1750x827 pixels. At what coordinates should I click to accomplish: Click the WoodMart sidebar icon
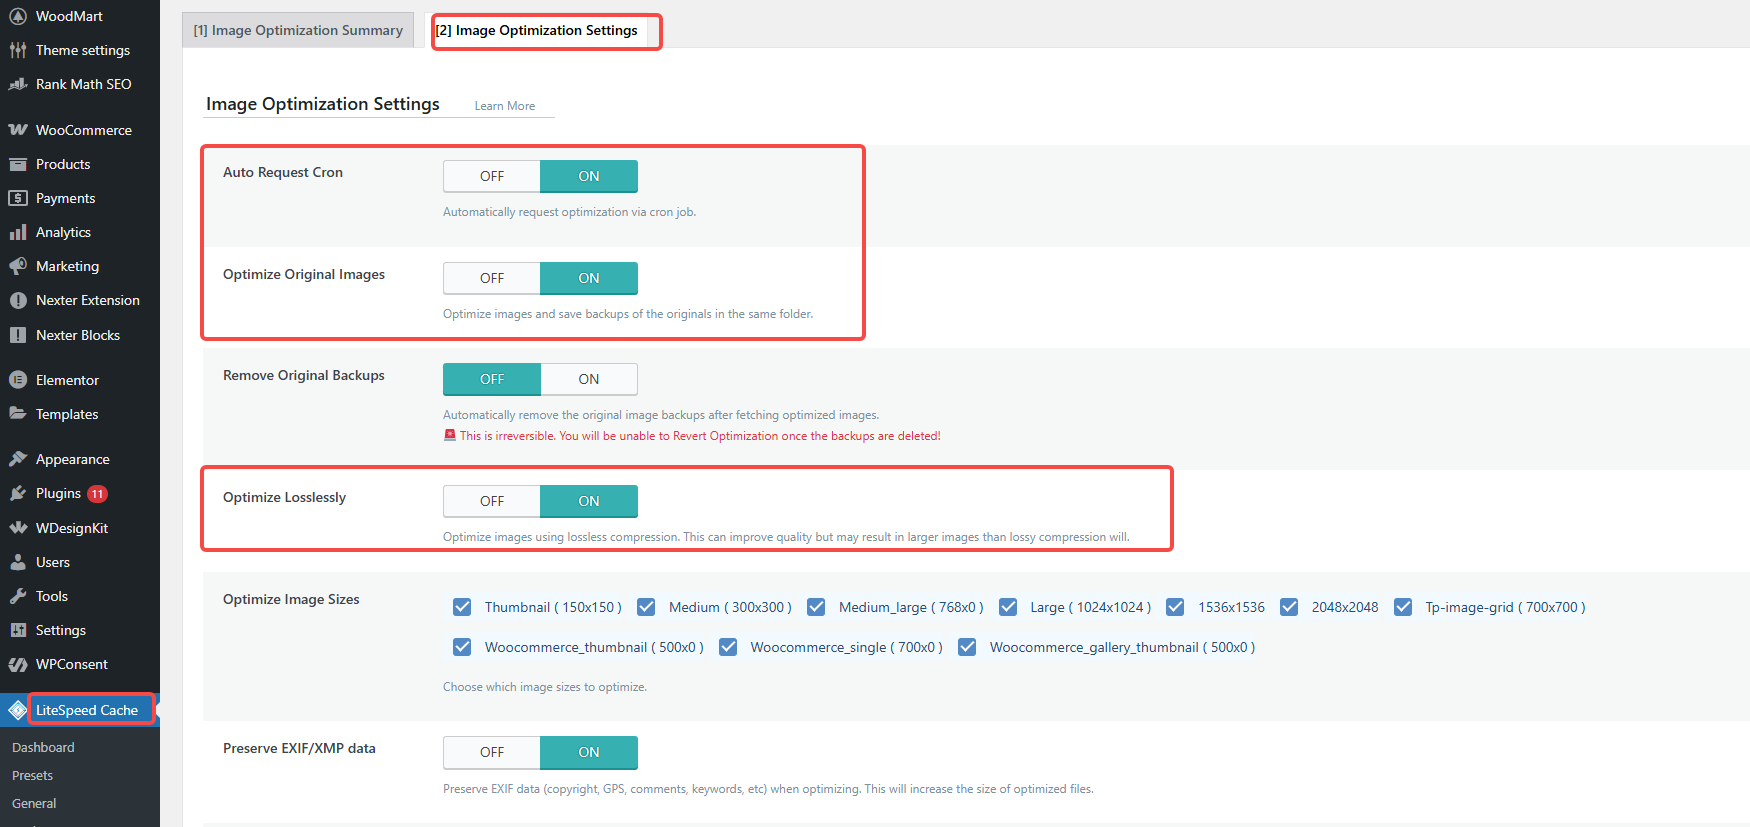pos(18,16)
